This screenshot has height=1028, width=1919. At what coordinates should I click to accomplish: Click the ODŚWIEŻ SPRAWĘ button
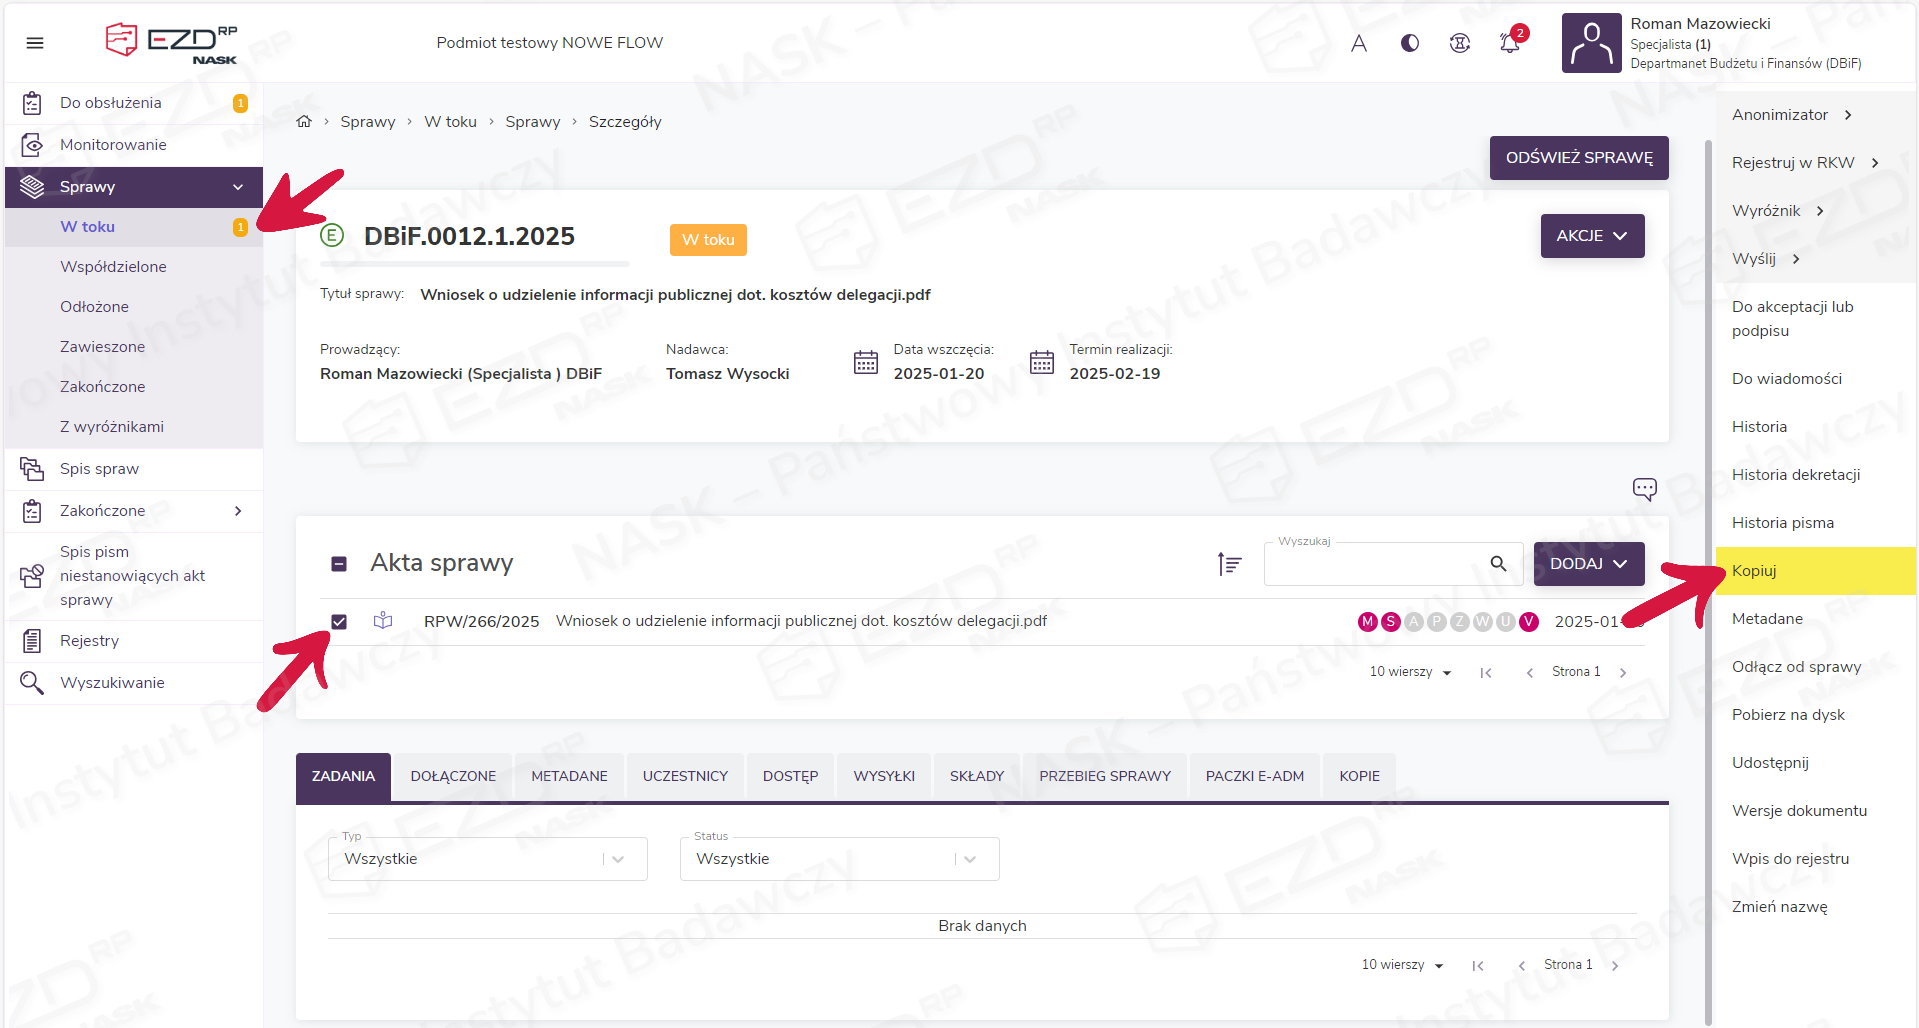coord(1578,158)
